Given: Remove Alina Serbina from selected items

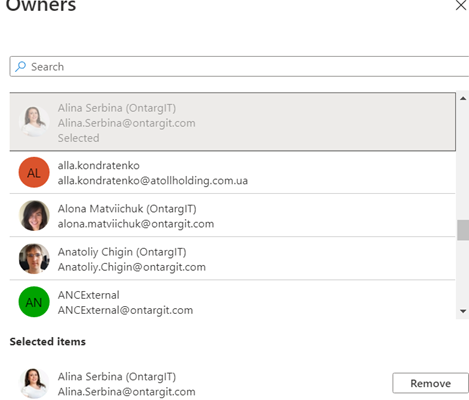Looking at the screenshot, I should click(430, 383).
